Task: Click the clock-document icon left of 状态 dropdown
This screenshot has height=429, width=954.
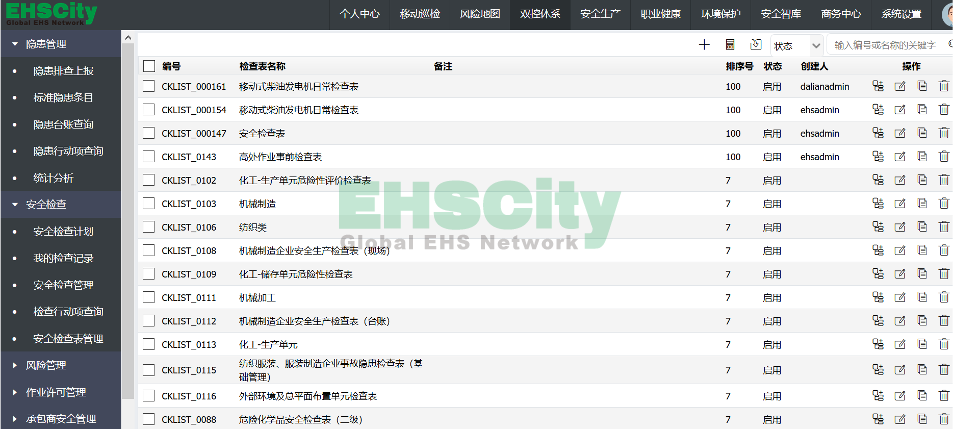Action: [x=756, y=44]
